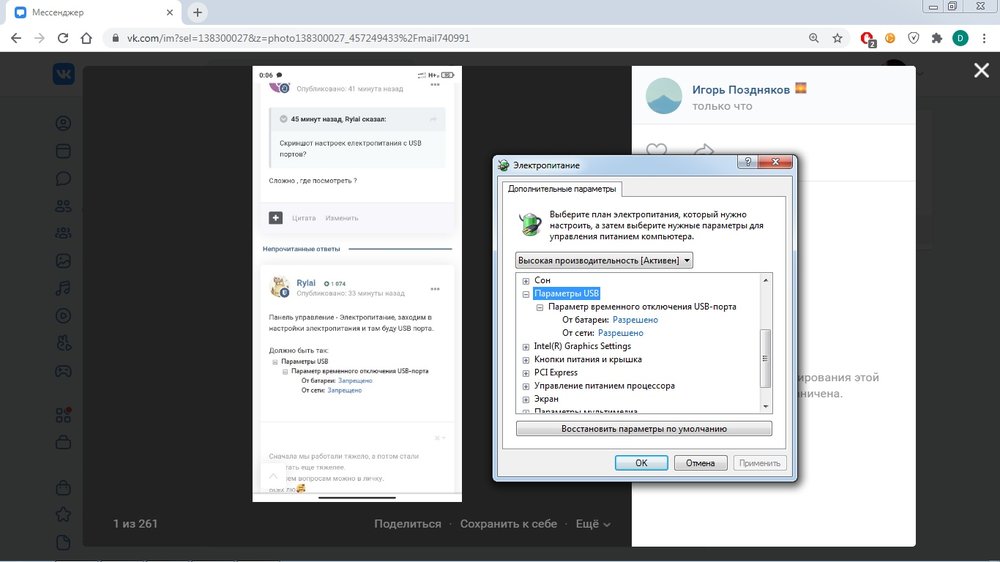Collapse the 'Параметры USB' tree node
This screenshot has width=1000, height=562.
point(526,294)
